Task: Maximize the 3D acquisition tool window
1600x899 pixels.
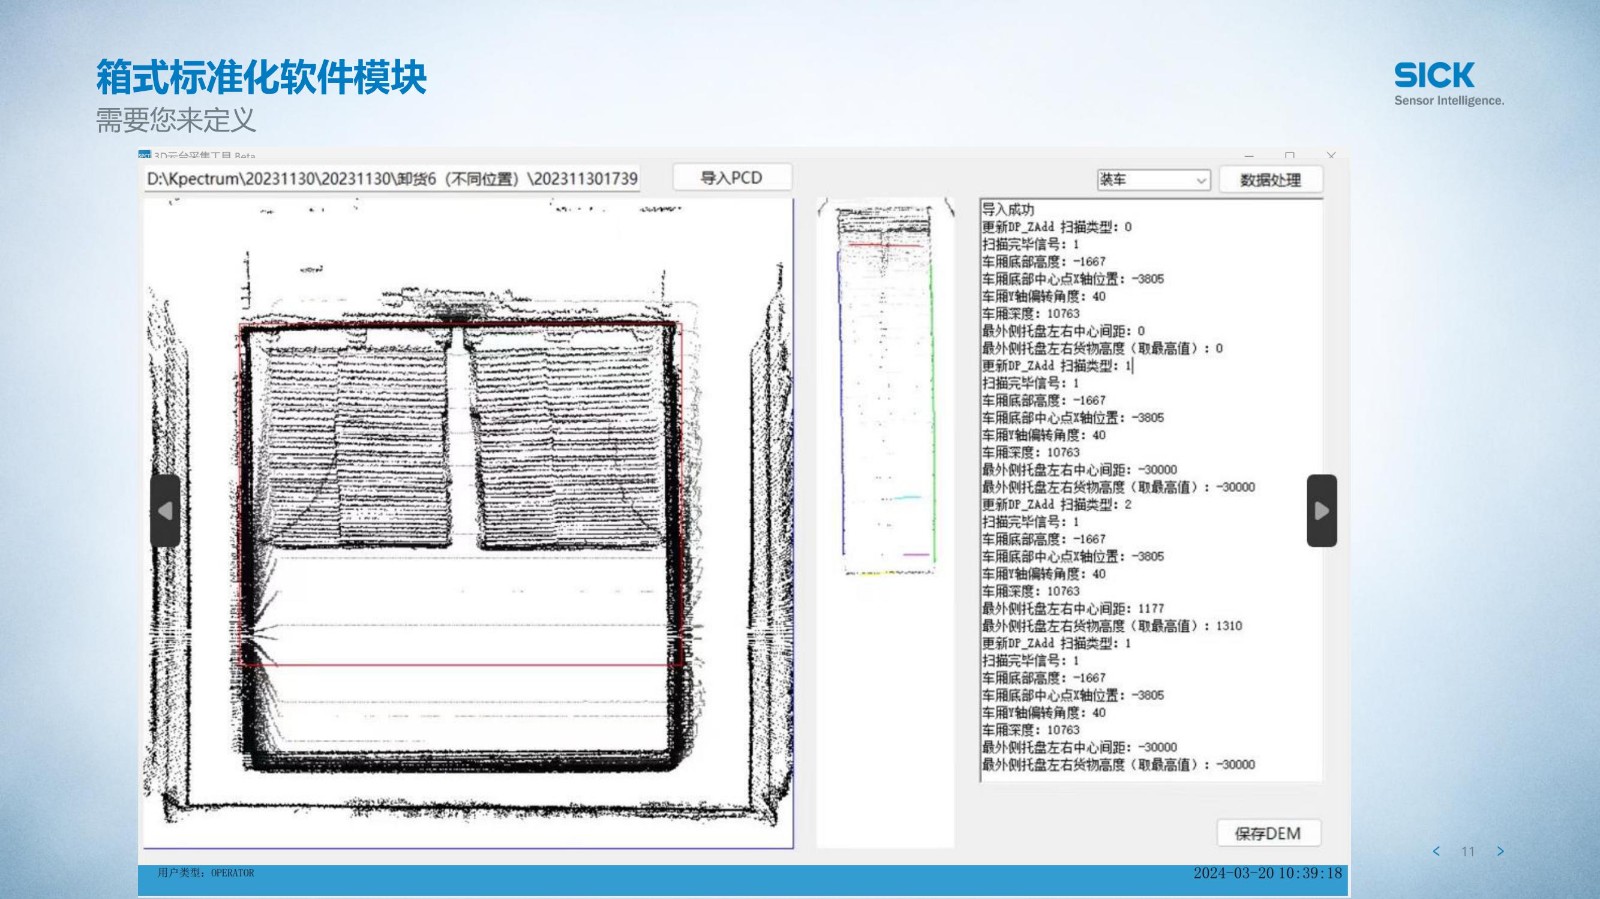Action: (x=1290, y=156)
